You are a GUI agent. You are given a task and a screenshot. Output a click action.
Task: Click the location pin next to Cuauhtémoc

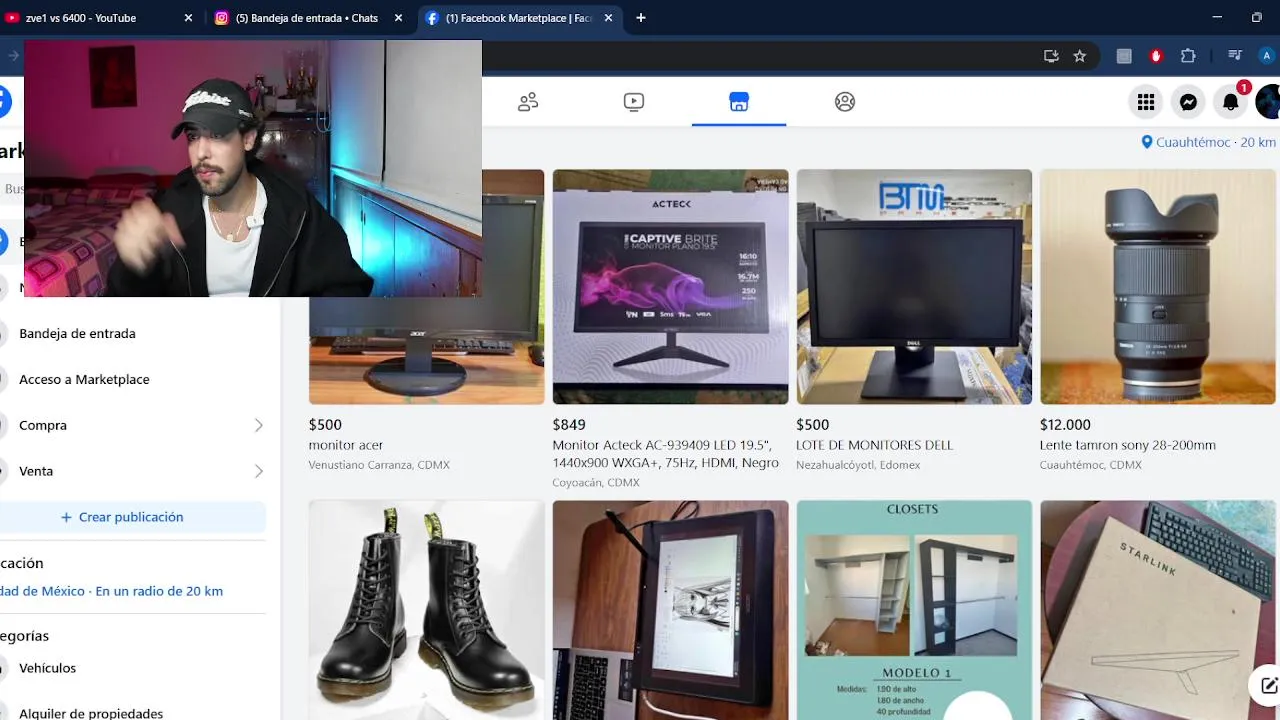[1147, 142]
